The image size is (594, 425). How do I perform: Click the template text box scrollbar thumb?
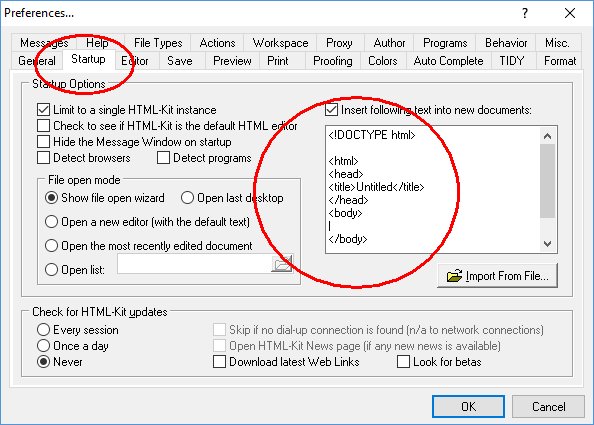point(547,181)
